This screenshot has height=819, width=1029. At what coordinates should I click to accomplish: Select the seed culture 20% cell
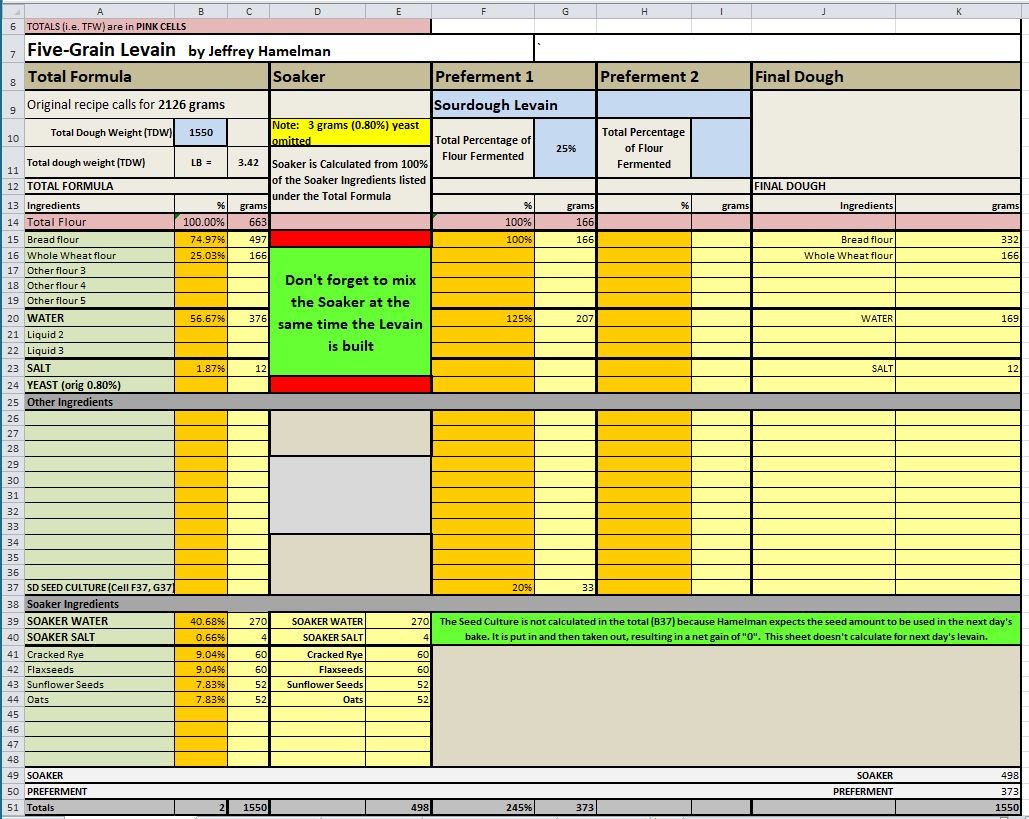483,587
